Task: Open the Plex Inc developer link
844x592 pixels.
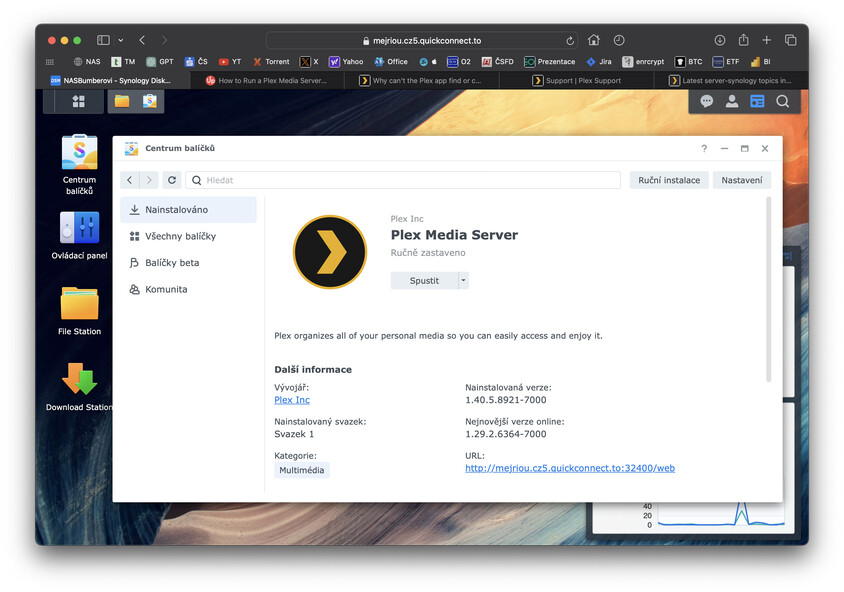Action: point(292,400)
